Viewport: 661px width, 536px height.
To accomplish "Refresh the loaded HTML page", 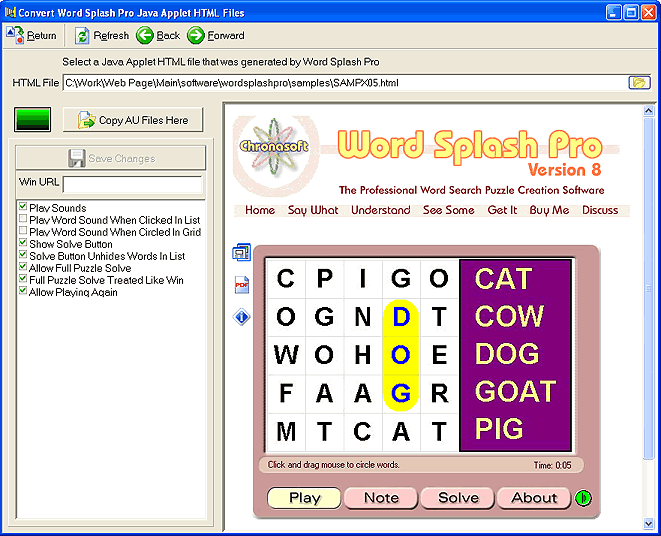I will tap(83, 36).
